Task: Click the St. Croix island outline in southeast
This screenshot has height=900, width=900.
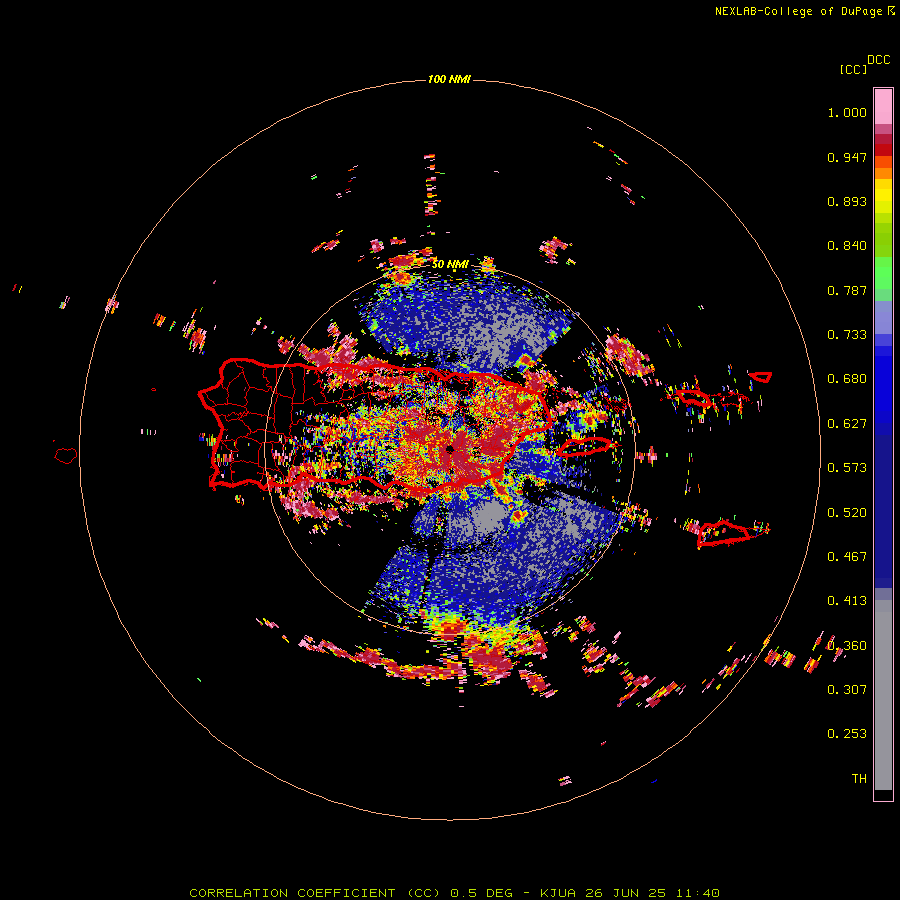Action: (x=724, y=533)
